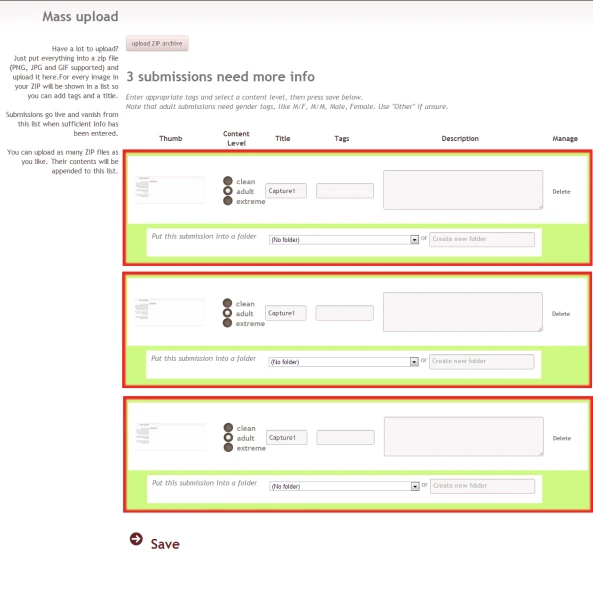
Task: Open second submission's folder dropdown
Action: 344,362
